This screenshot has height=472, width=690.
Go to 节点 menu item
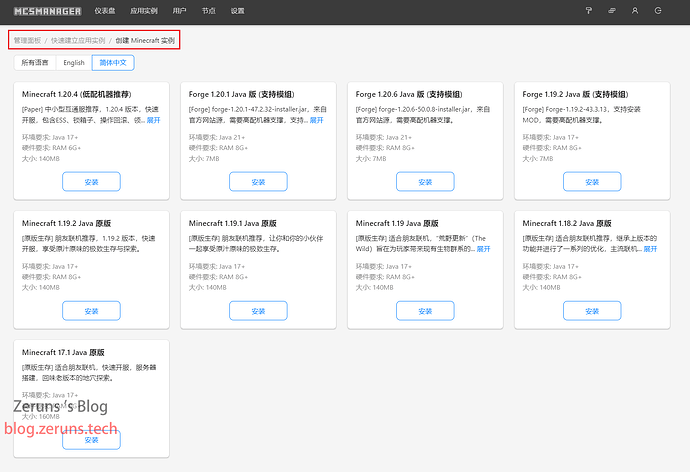pyautogui.click(x=209, y=11)
